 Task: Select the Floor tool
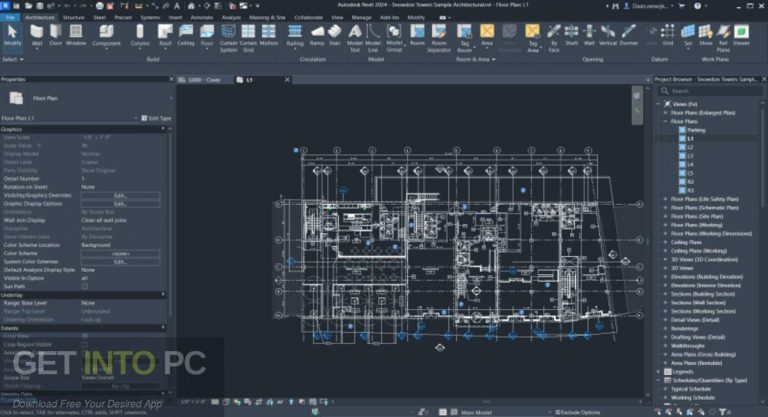207,36
